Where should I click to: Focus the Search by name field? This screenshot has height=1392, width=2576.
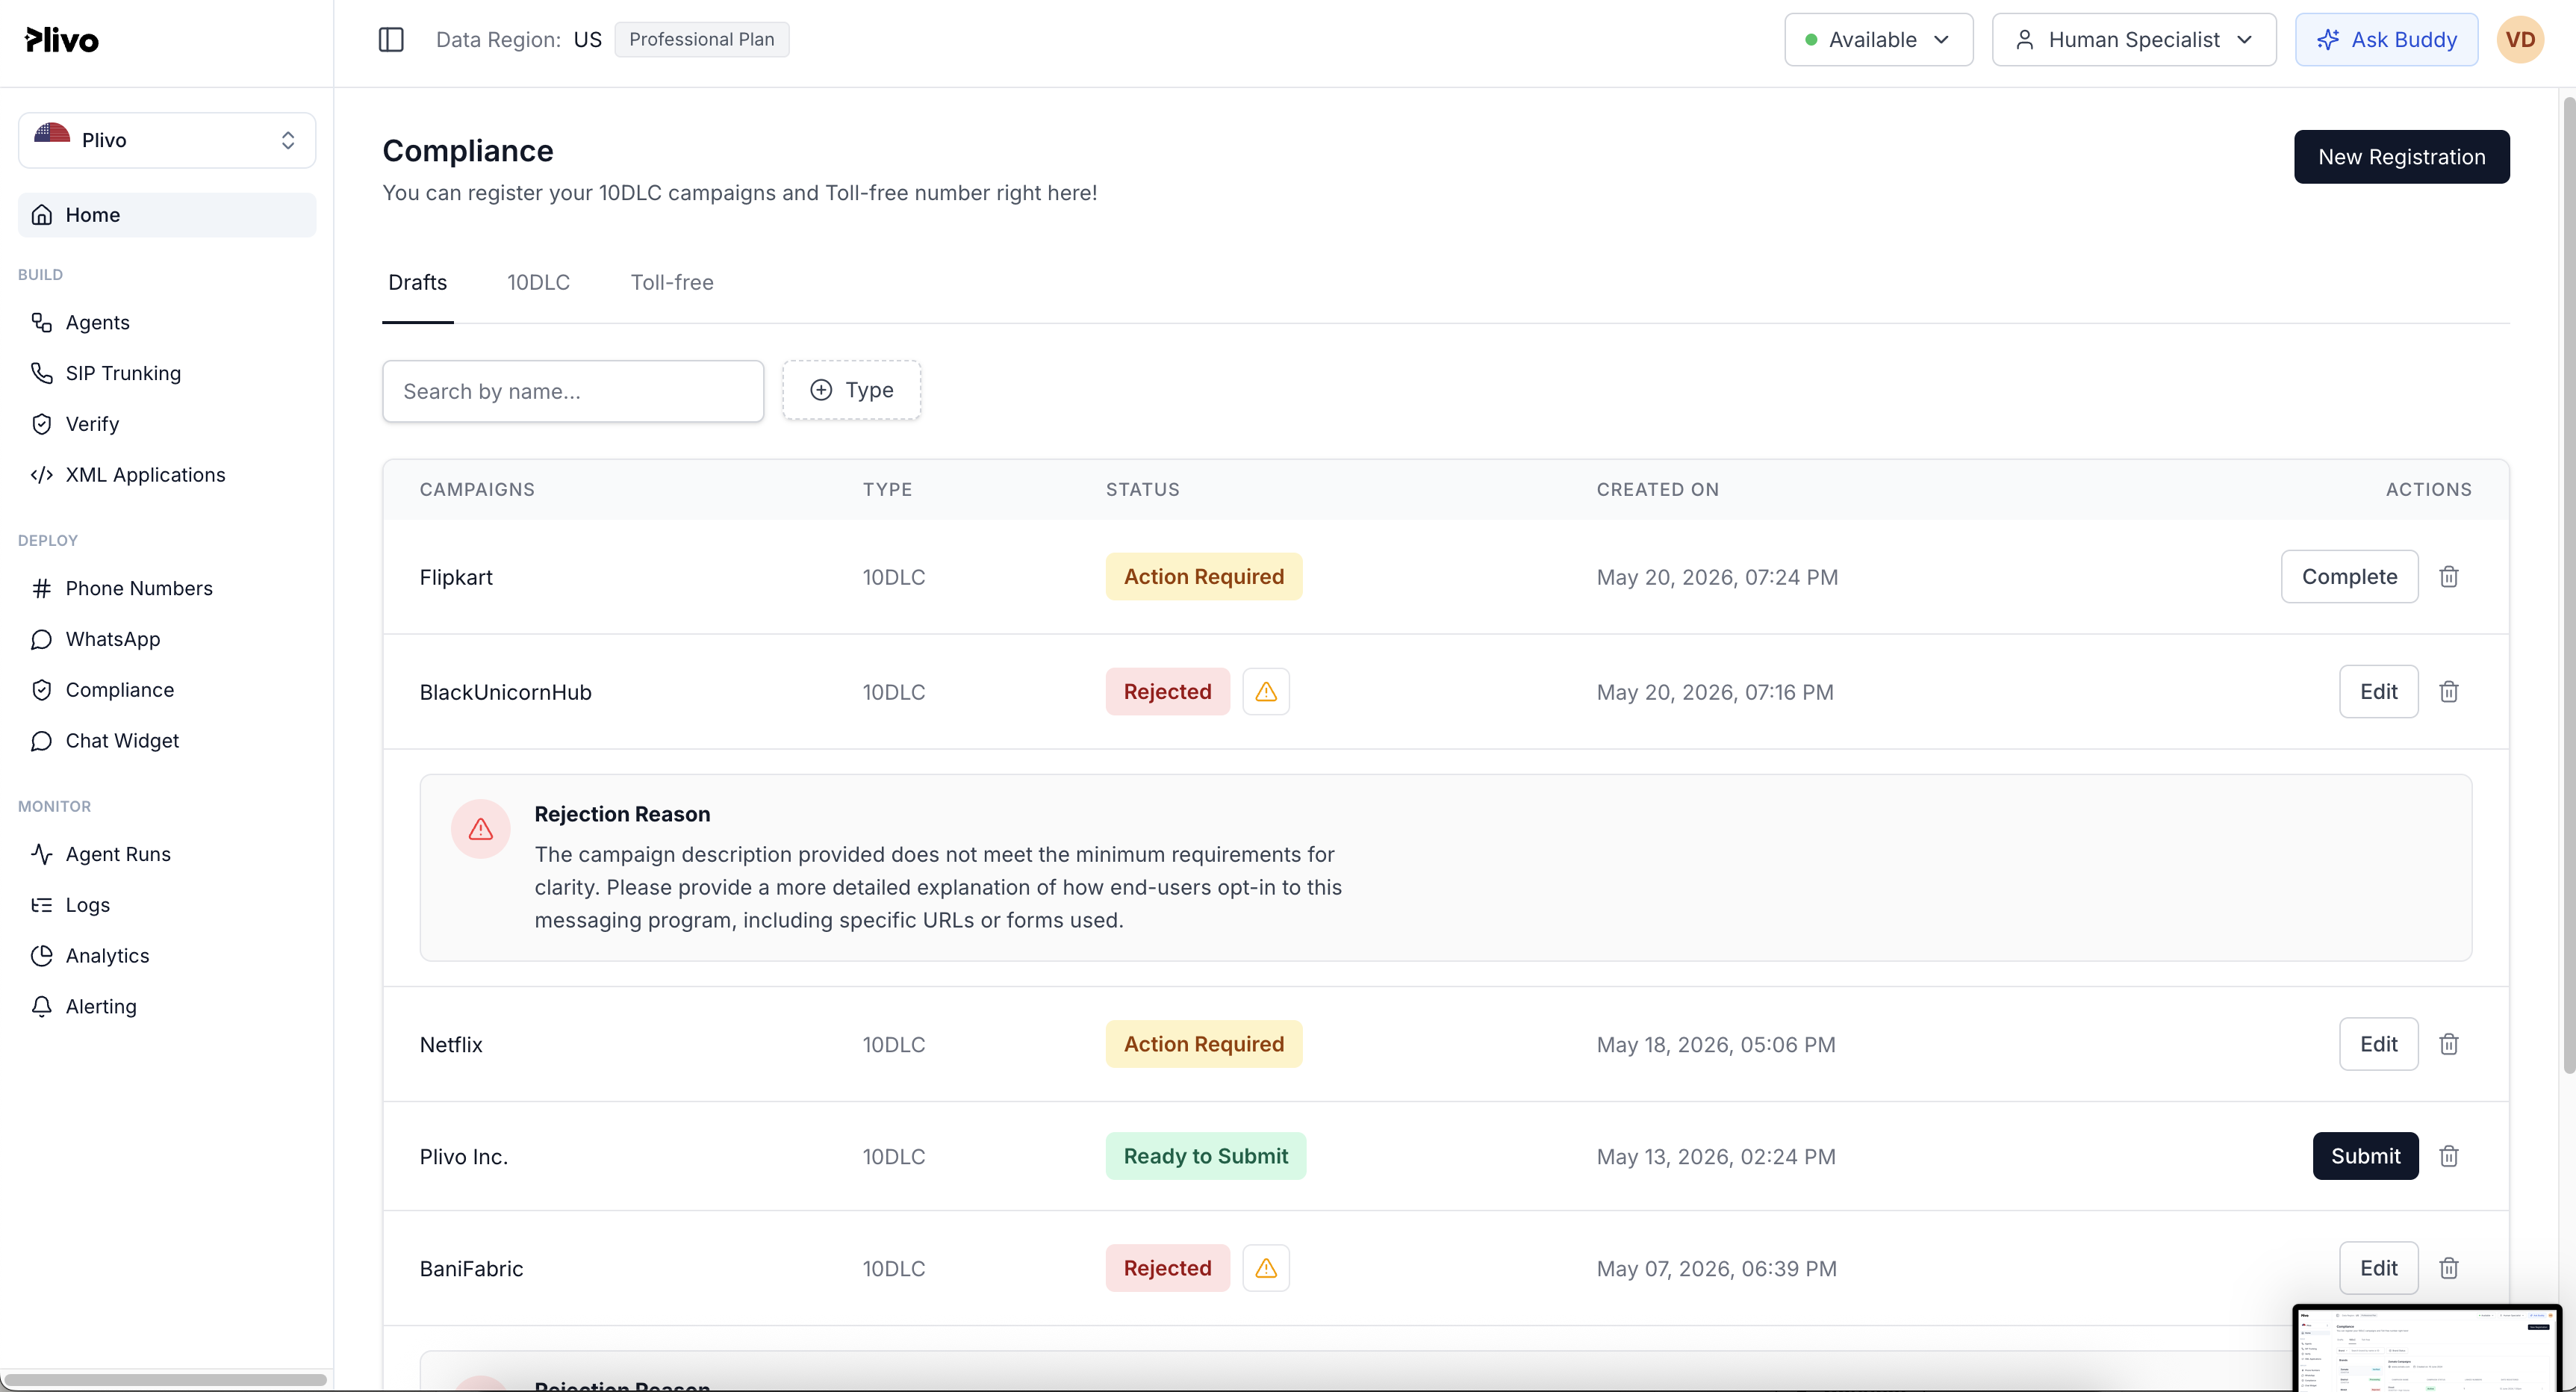pyautogui.click(x=573, y=391)
